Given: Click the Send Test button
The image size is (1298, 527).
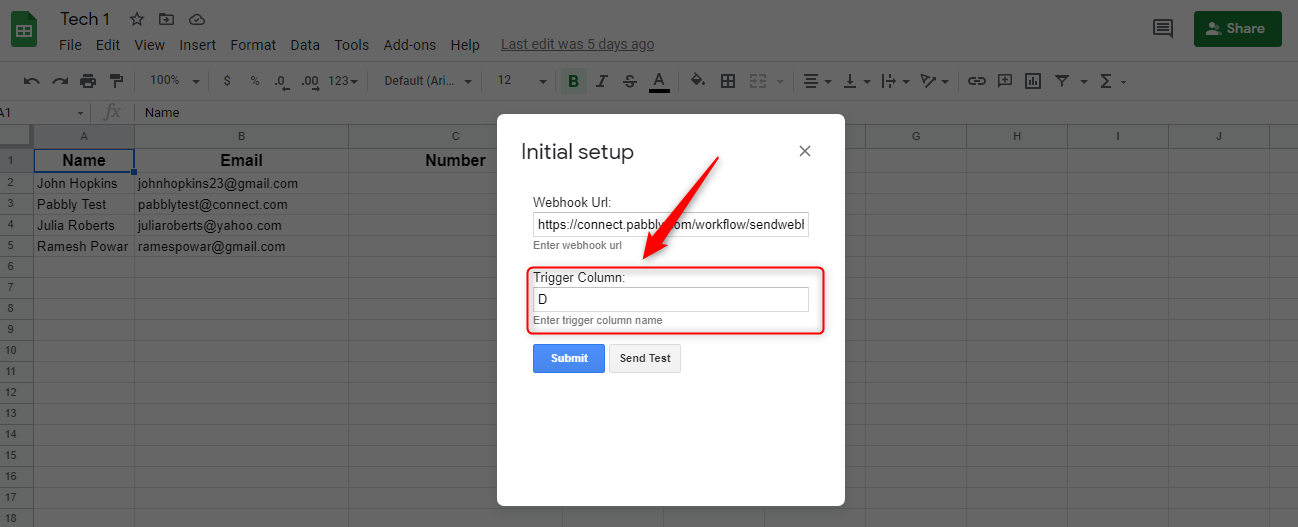Looking at the screenshot, I should [x=645, y=358].
